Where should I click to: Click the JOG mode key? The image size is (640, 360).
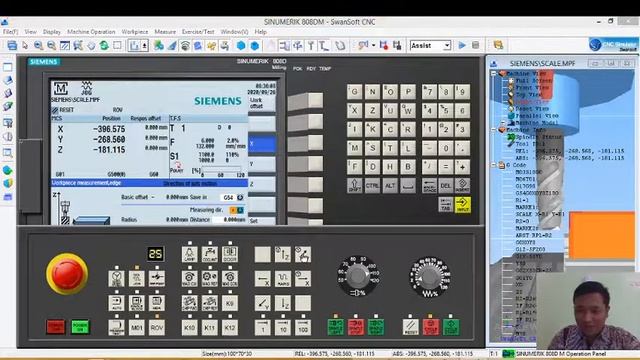[x=137, y=278]
